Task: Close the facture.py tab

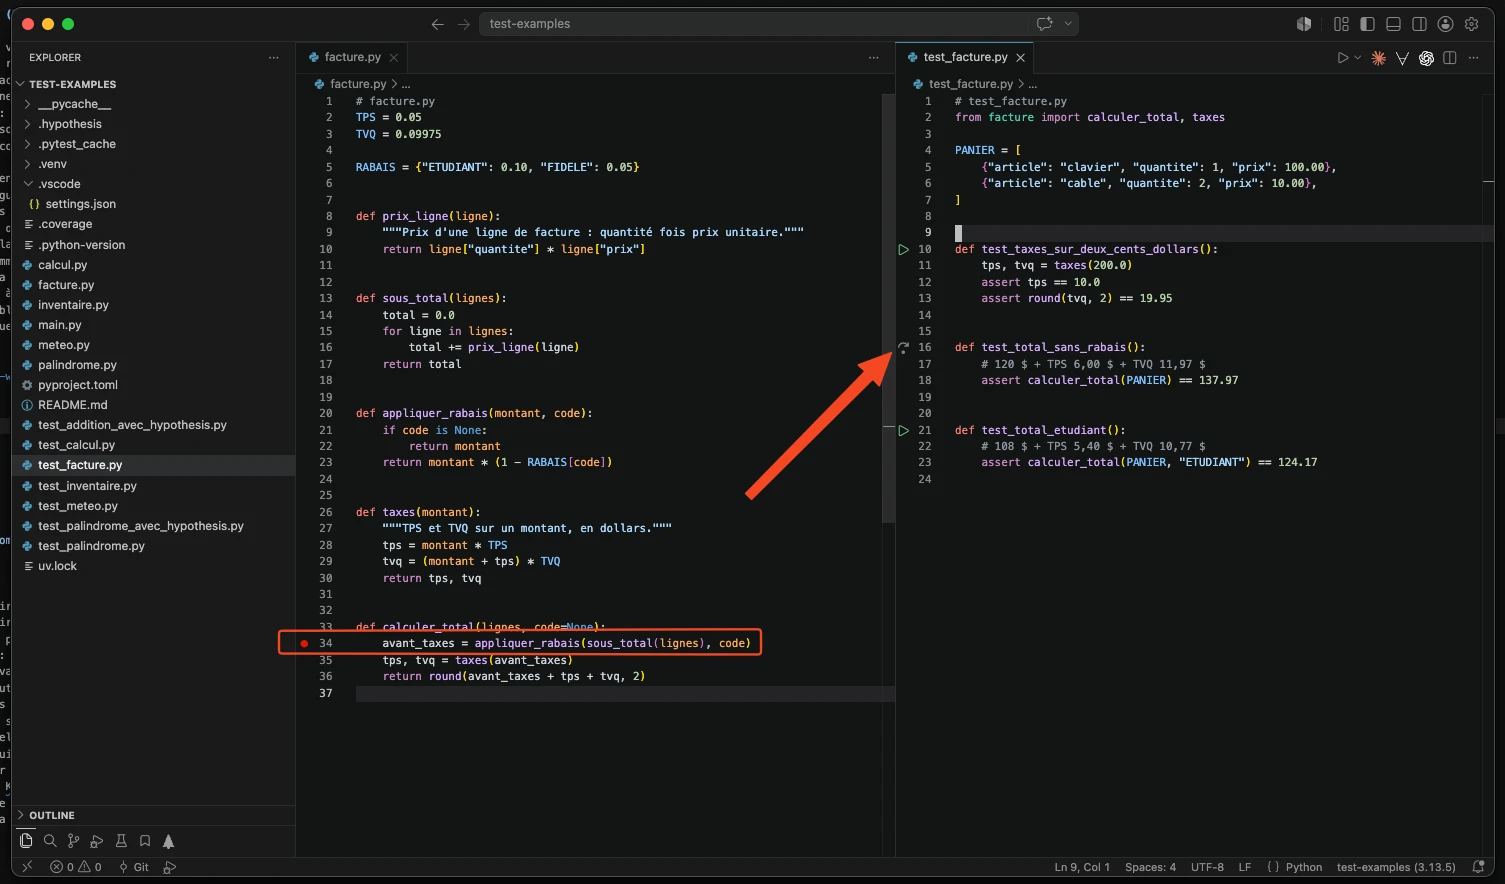Action: coord(394,58)
